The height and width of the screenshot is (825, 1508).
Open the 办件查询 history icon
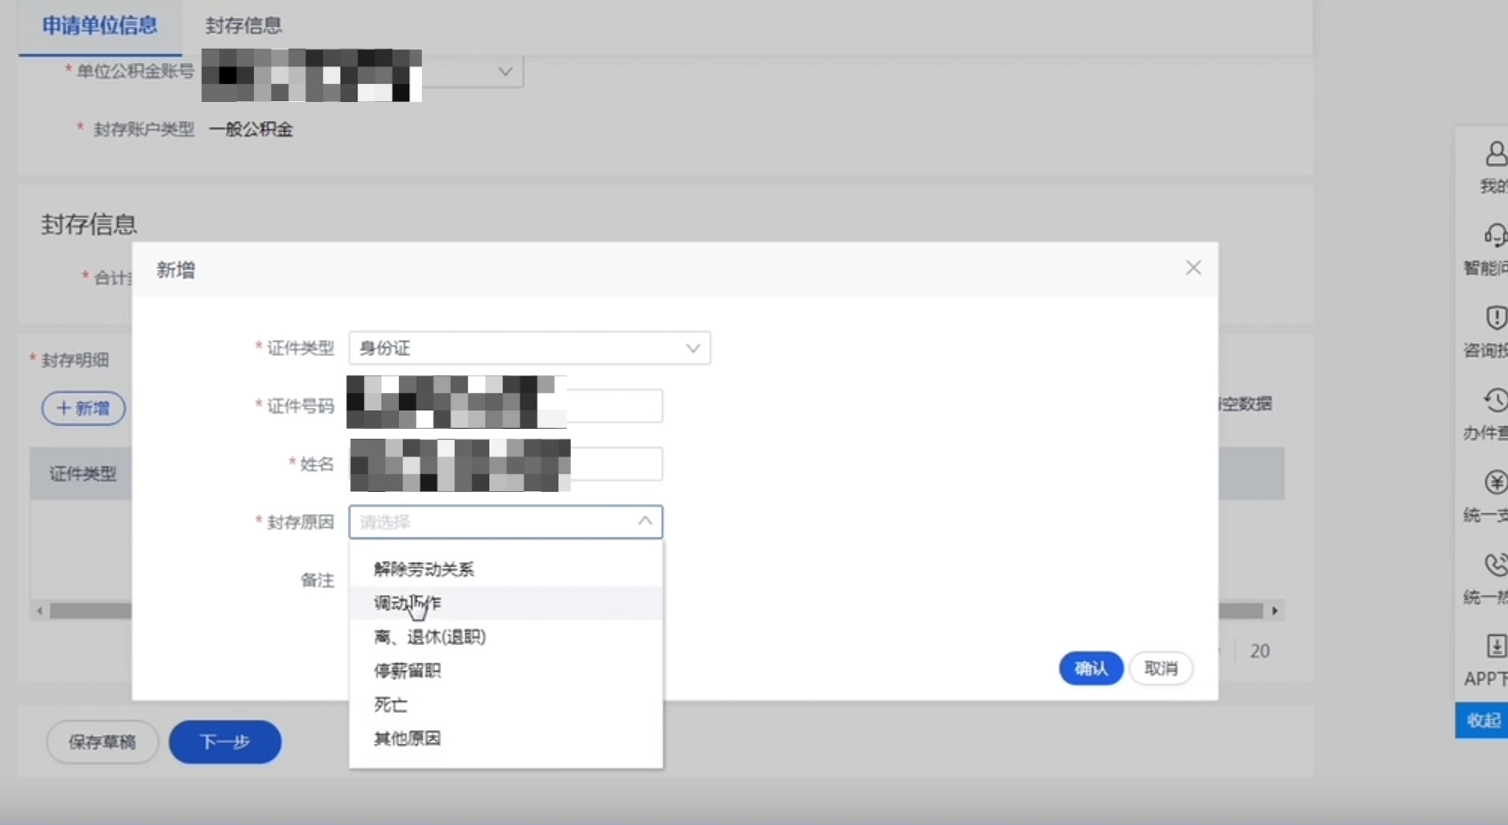tap(1494, 401)
